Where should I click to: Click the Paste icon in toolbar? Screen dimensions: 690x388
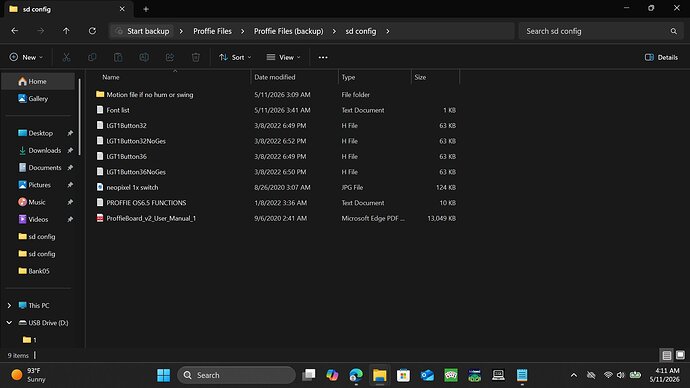click(x=118, y=57)
